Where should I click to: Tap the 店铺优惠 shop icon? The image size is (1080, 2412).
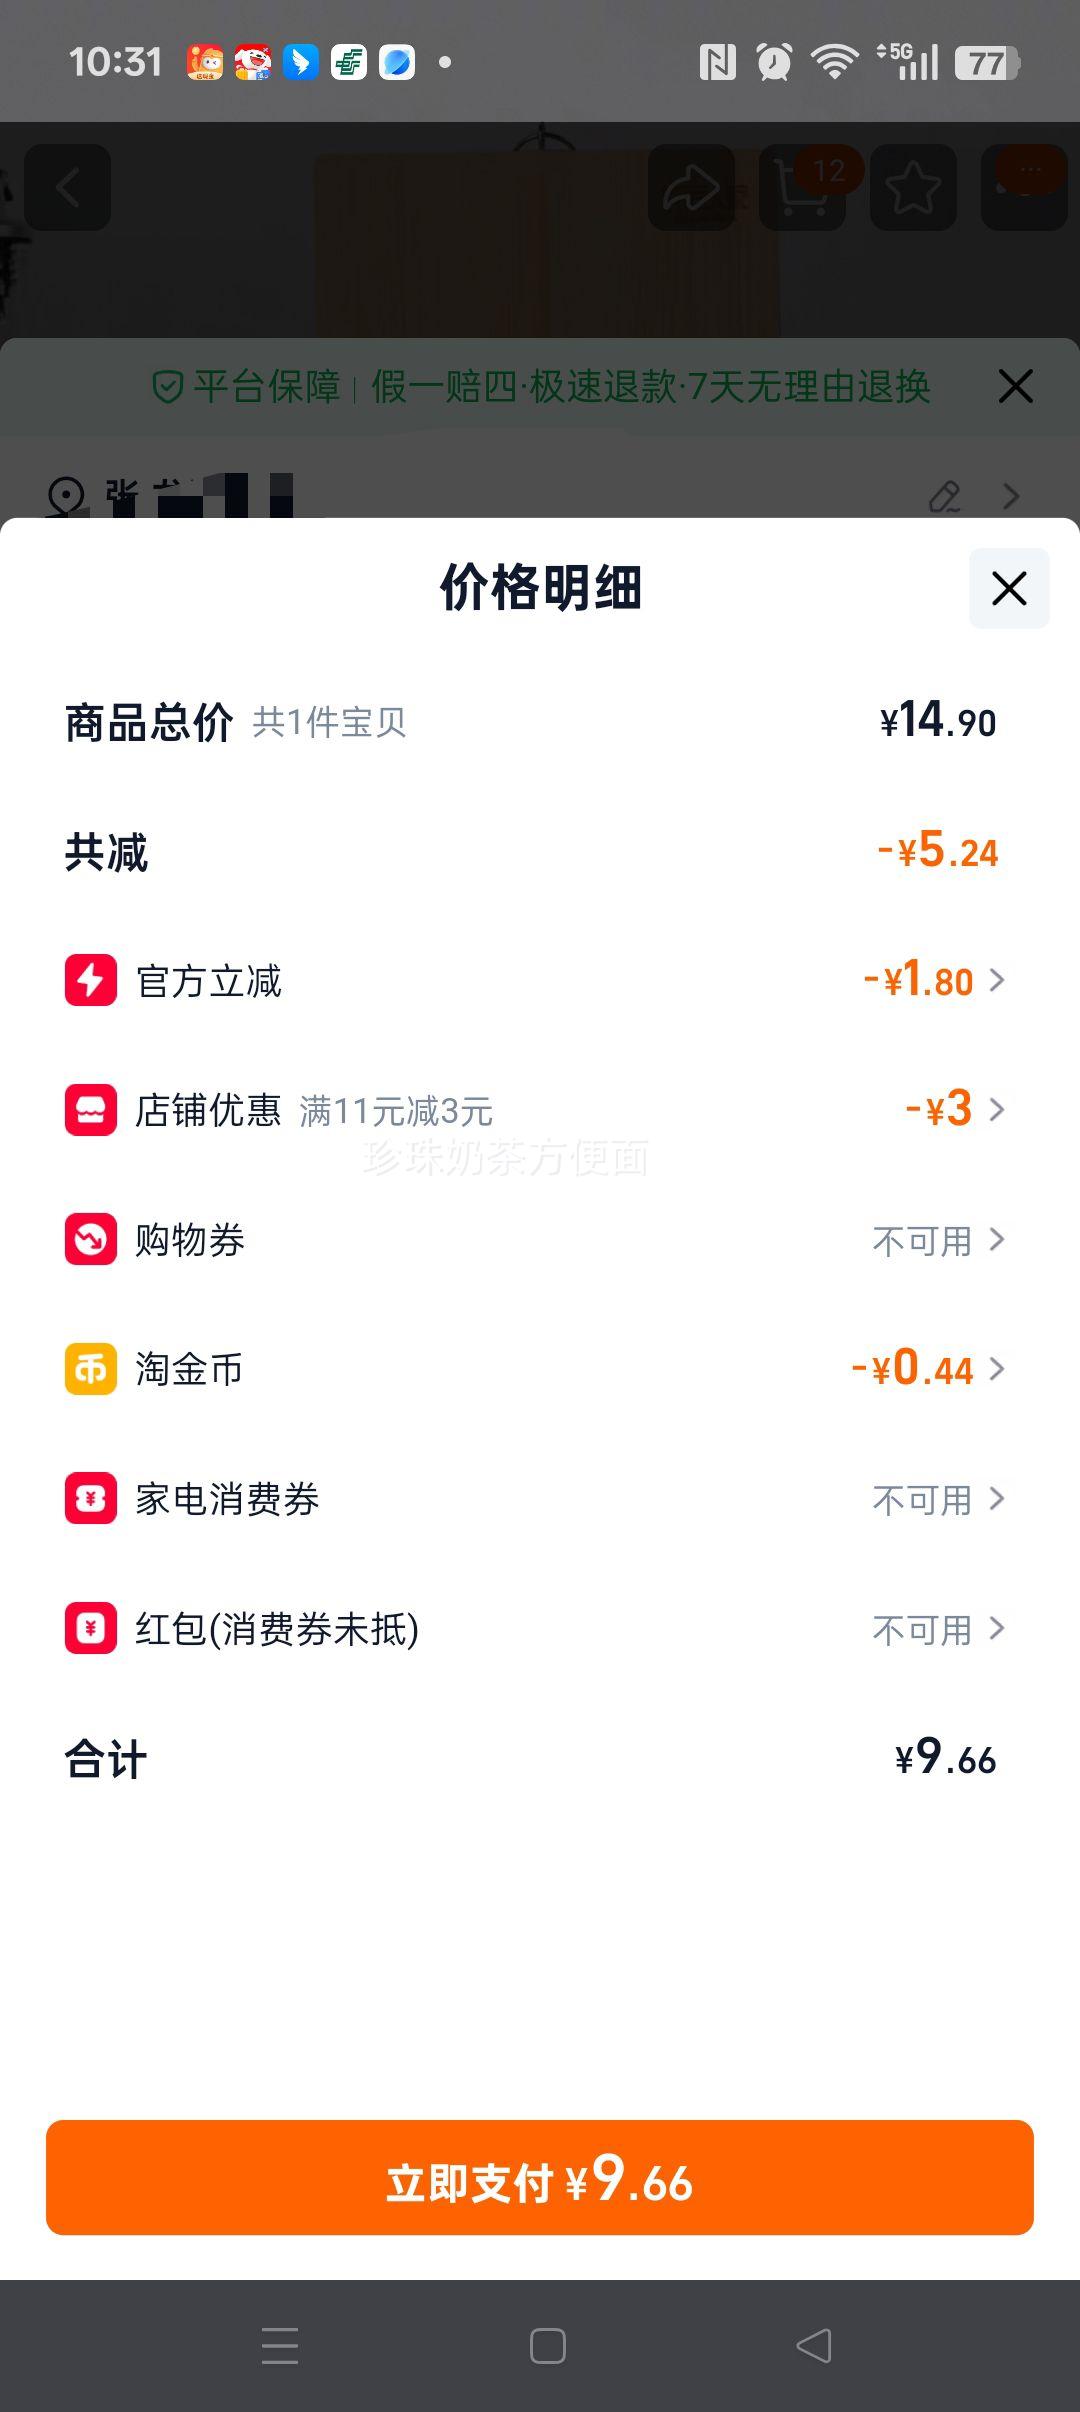pos(91,1110)
